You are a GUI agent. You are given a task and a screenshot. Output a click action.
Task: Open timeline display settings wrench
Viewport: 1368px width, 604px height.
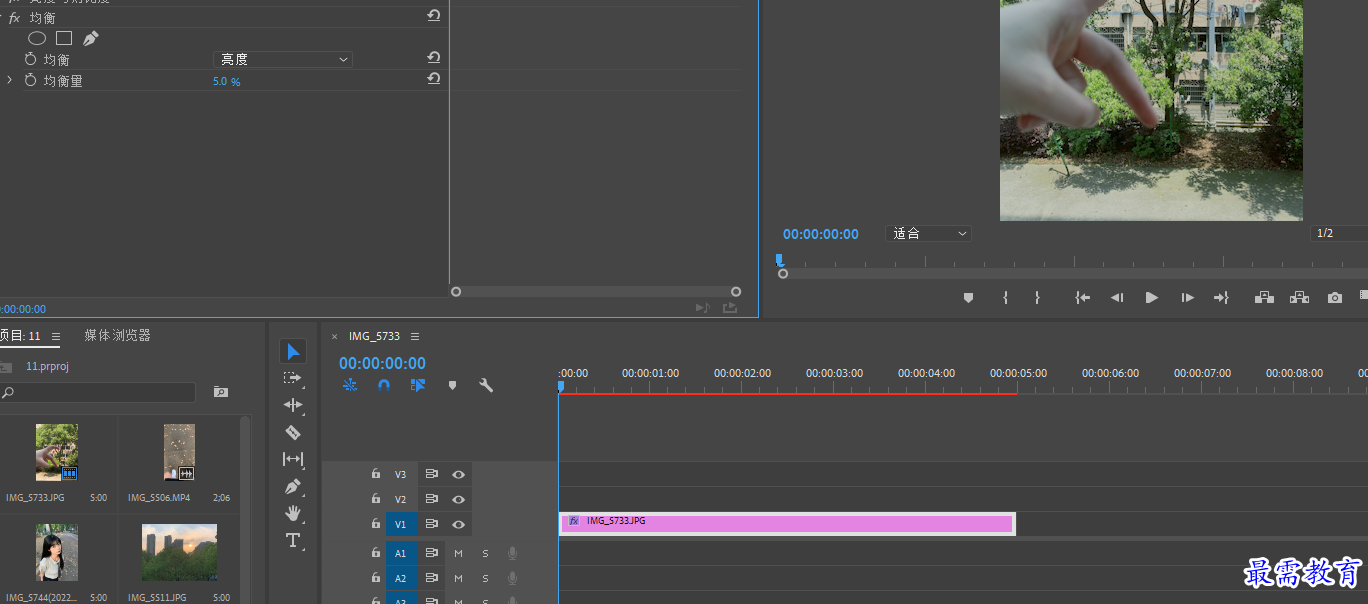[486, 385]
